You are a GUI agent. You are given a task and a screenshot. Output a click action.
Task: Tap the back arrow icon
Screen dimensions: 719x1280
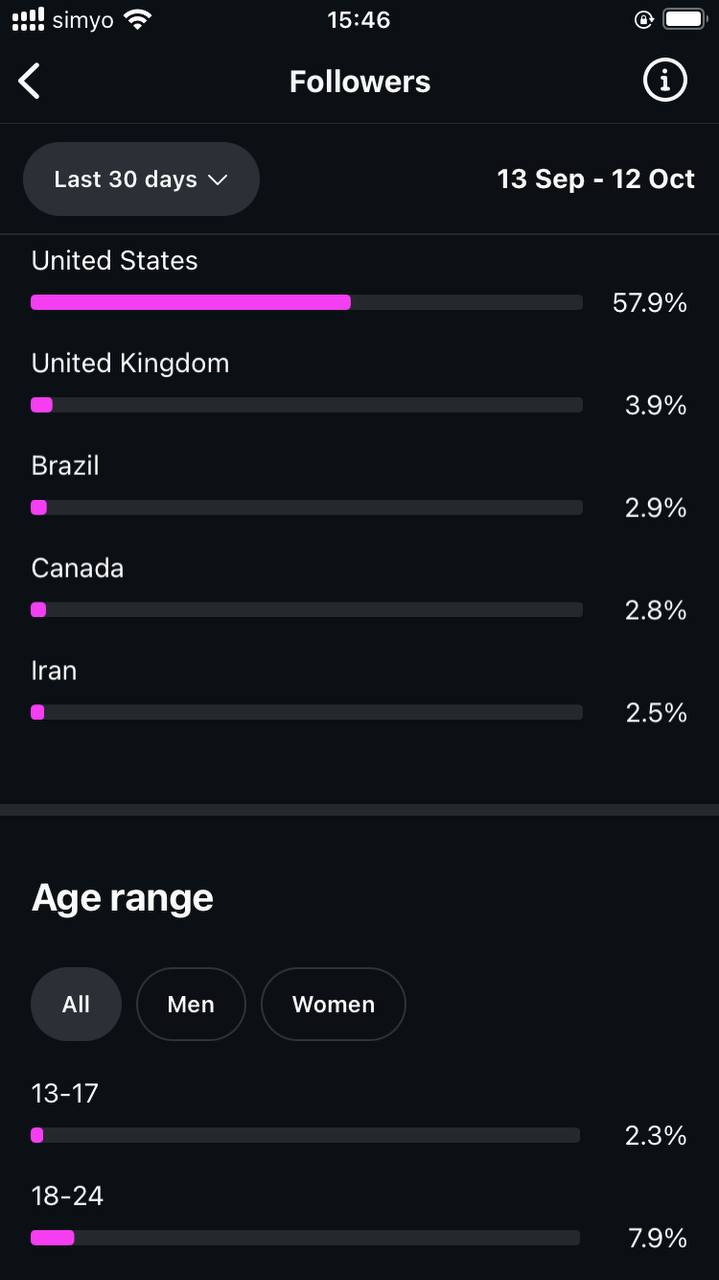point(30,81)
